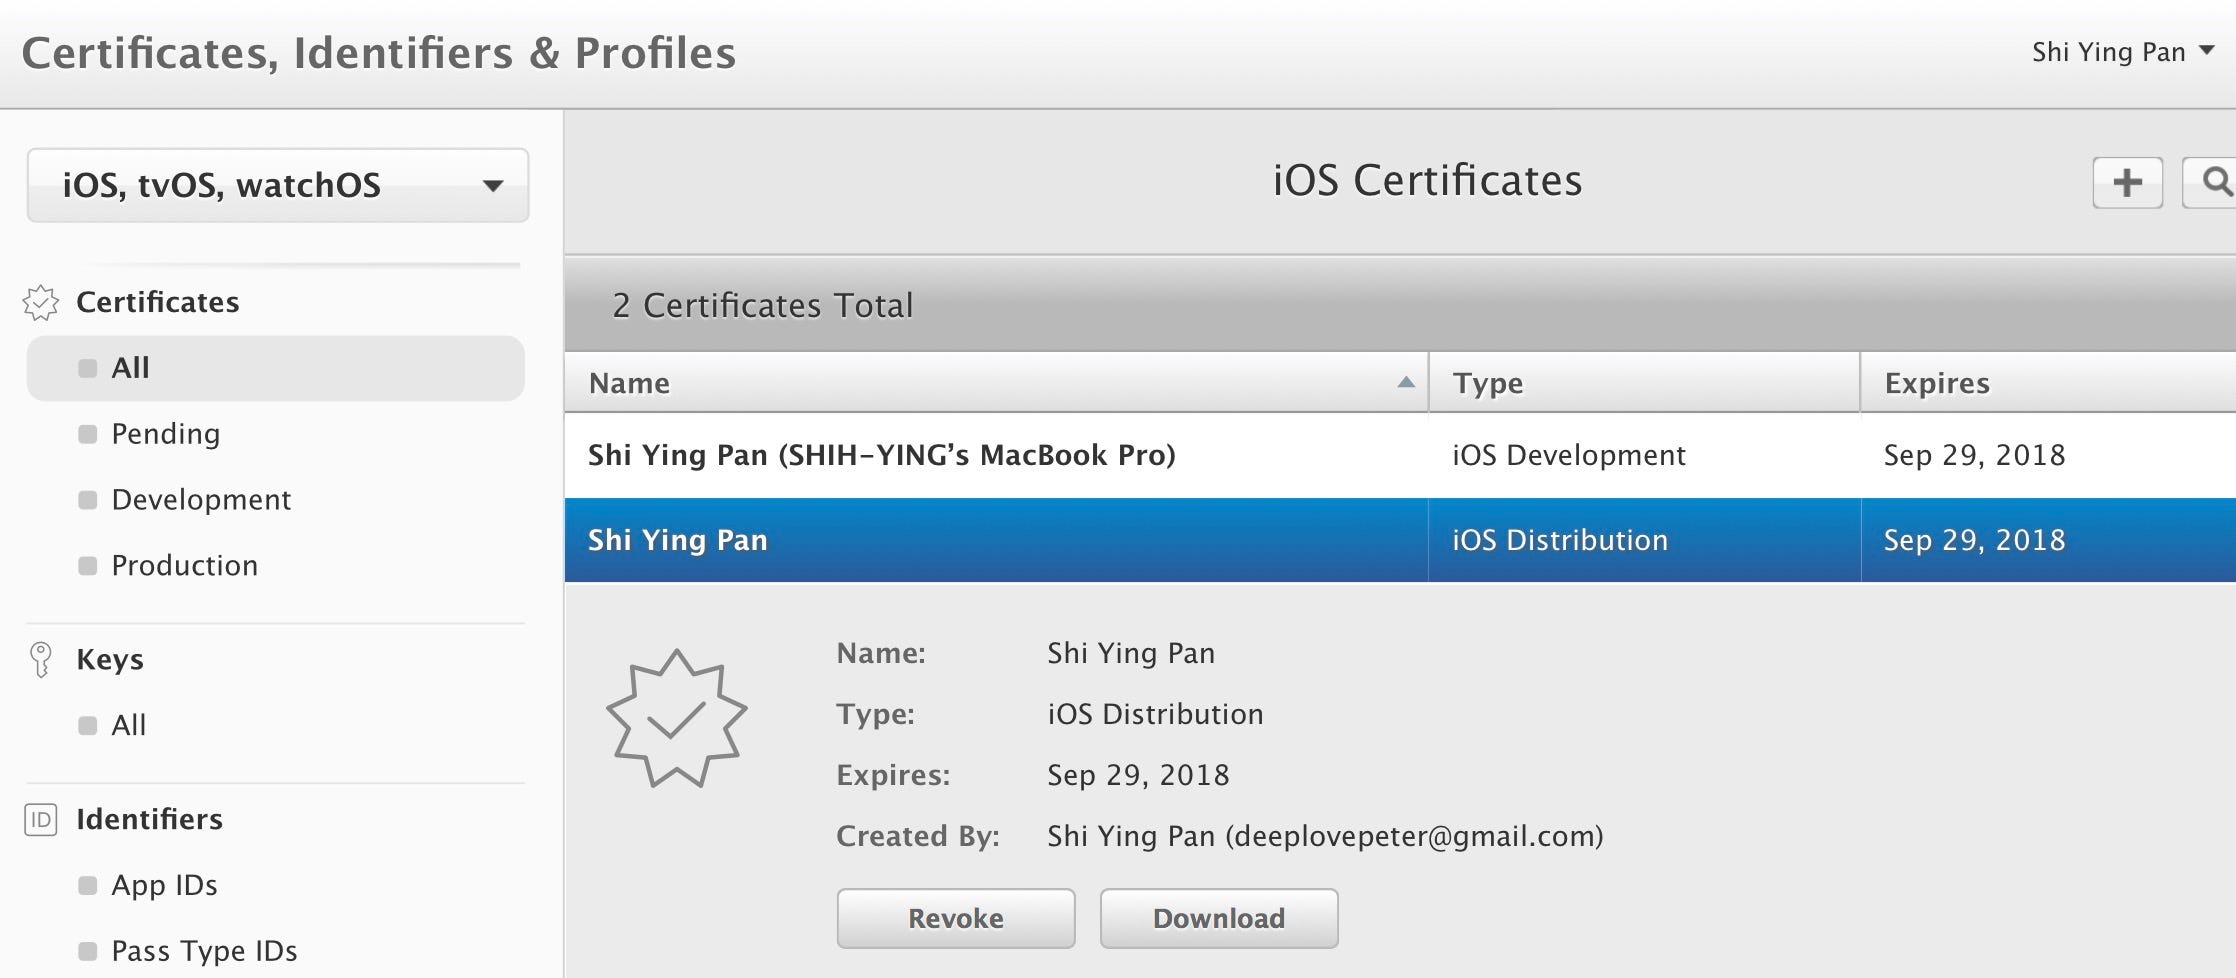
Task: Open the iOS, tvOS, watchOS platform dropdown
Action: [278, 185]
